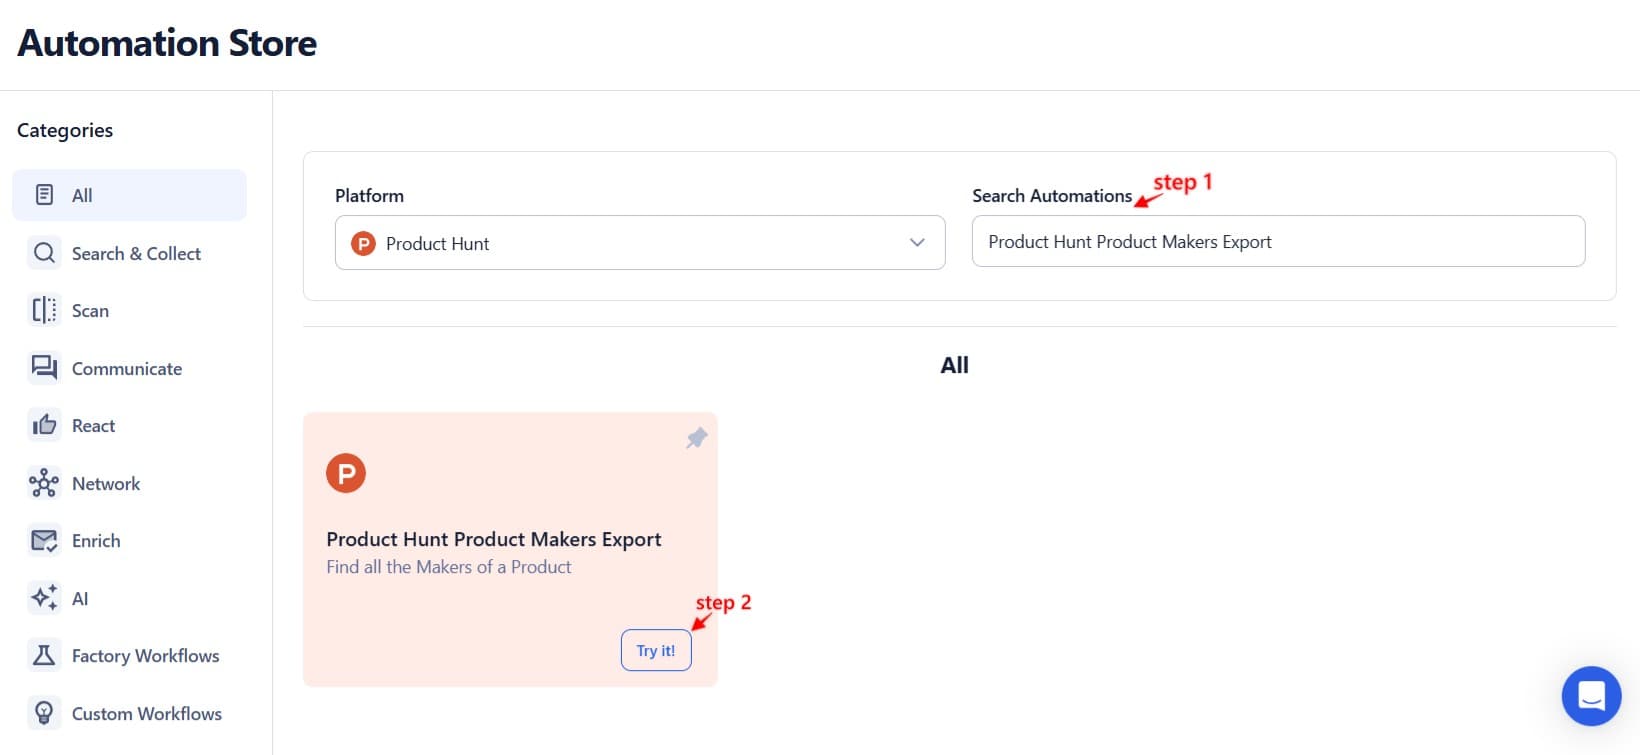Click the Try it! button
1640x755 pixels.
(656, 650)
